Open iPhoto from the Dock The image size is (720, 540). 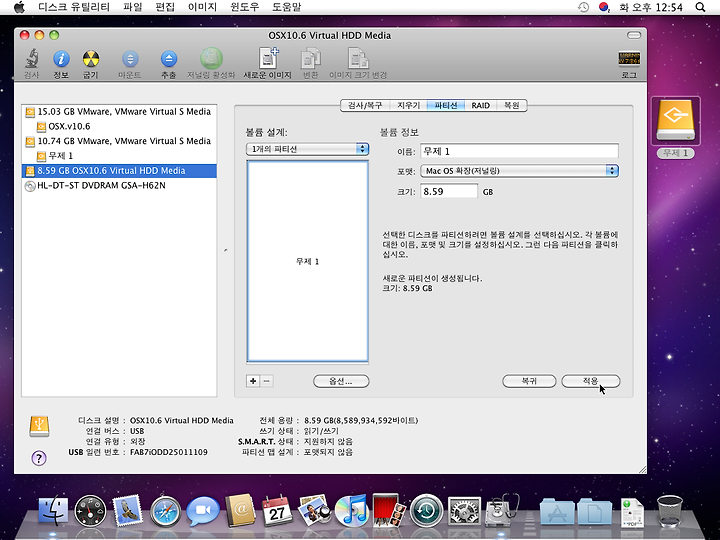click(x=315, y=511)
